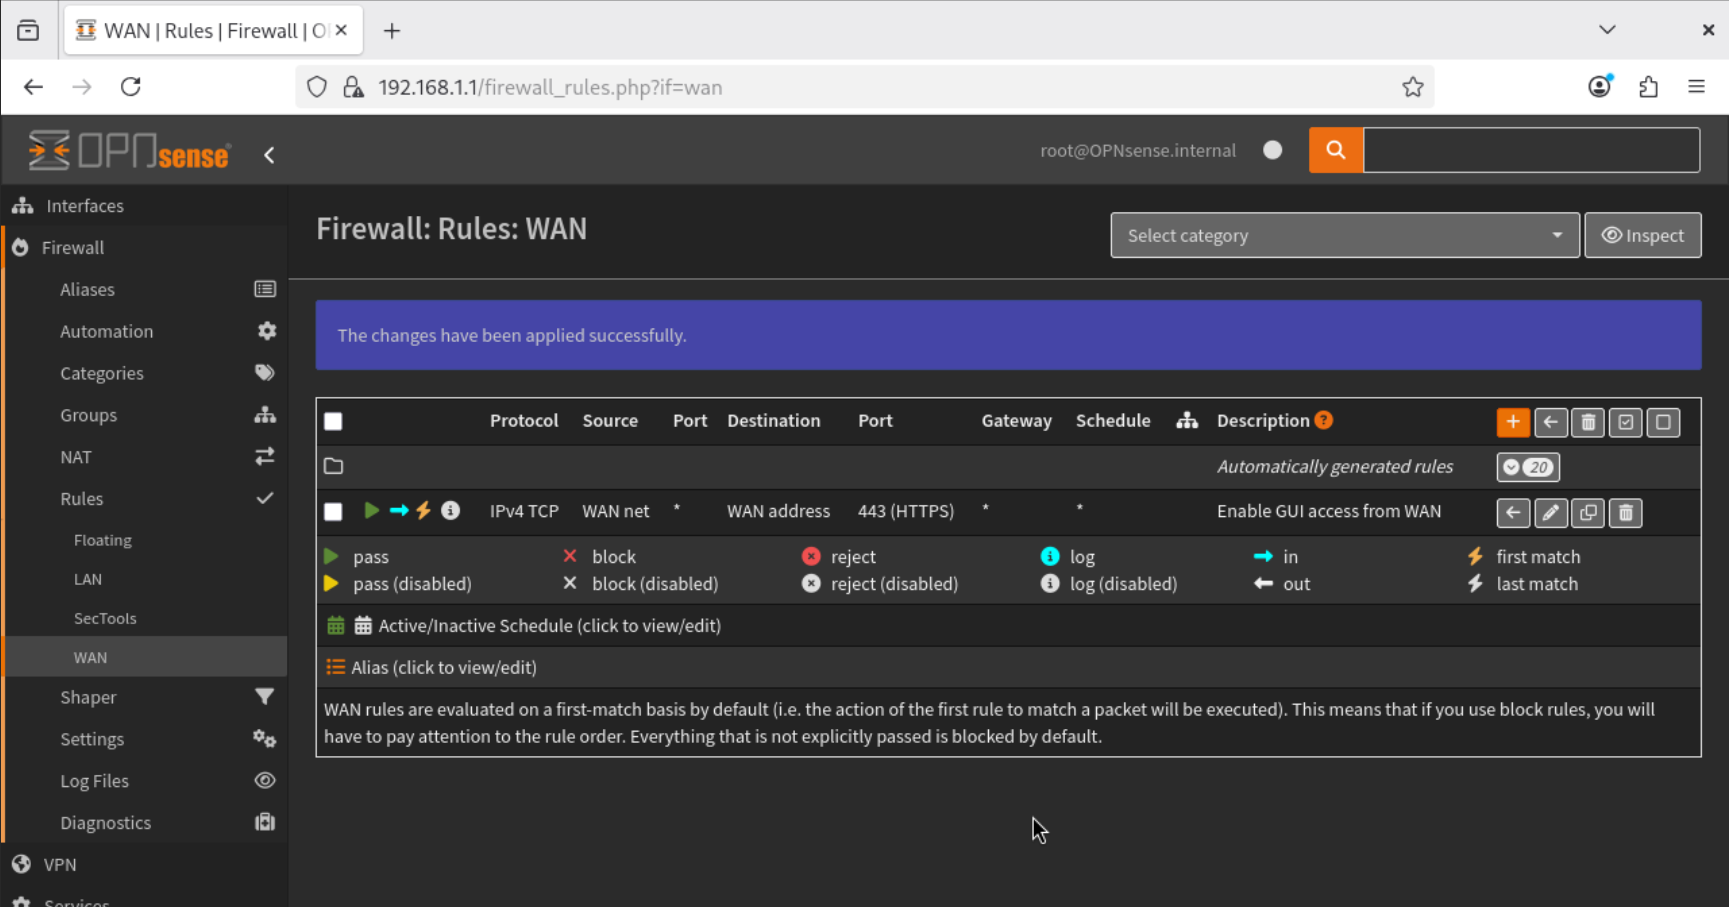
Task: Click the orange search magnifier button
Action: (1335, 150)
